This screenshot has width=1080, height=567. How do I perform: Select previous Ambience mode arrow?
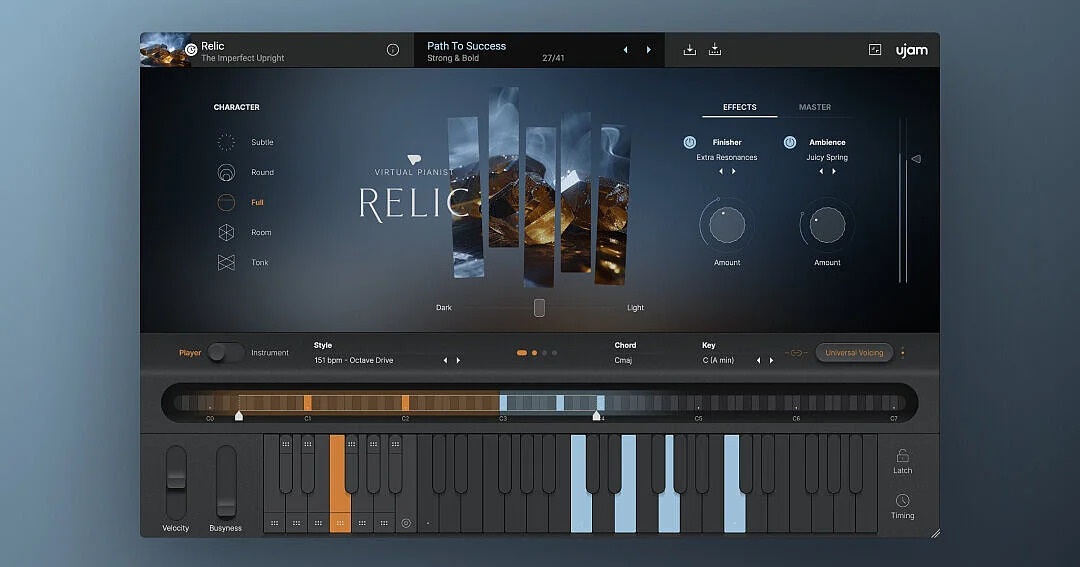tap(821, 172)
